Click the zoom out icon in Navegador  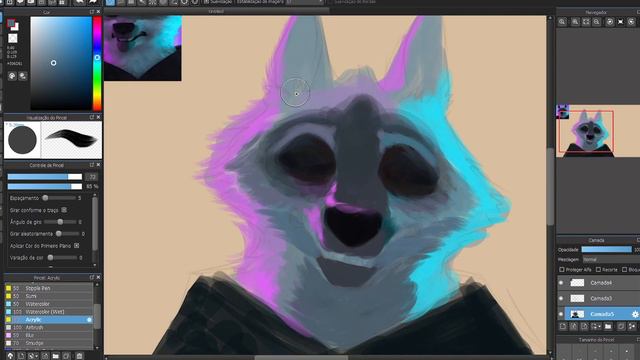[596, 22]
